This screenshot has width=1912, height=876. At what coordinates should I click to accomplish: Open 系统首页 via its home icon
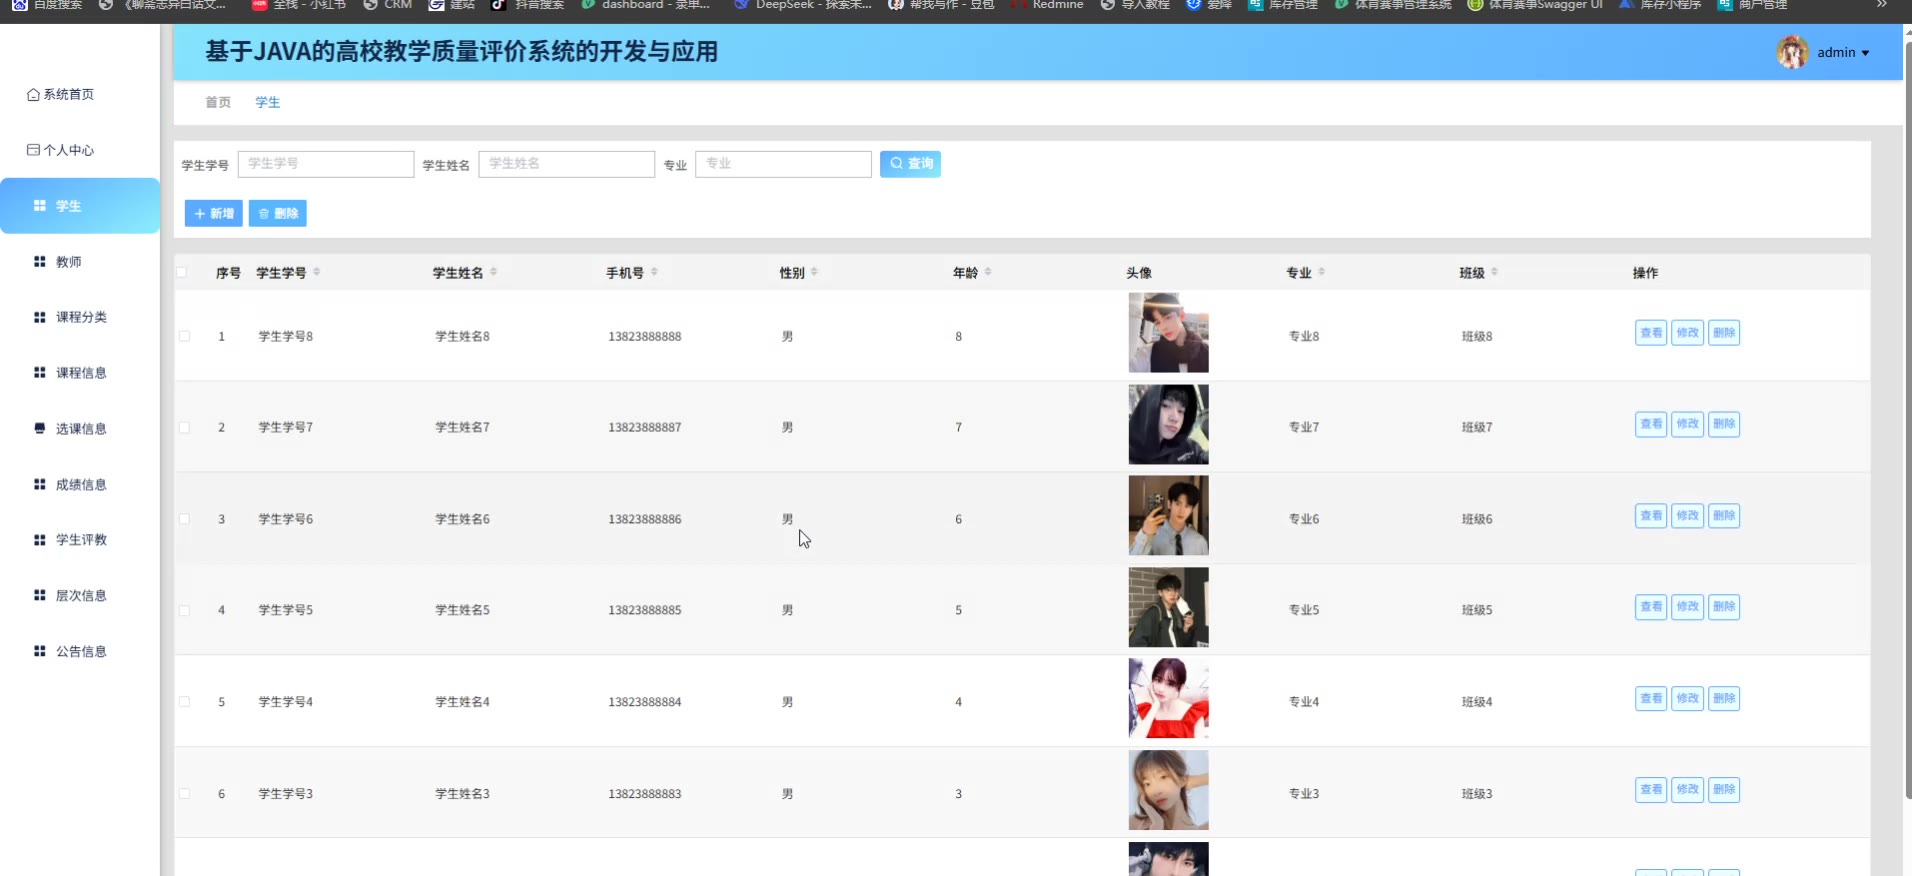(33, 95)
